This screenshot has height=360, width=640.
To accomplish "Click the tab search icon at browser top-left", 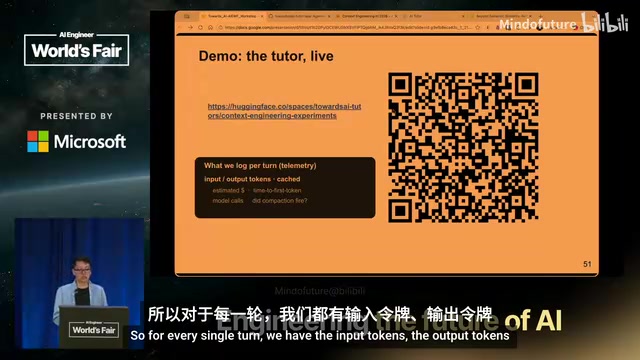I will coord(187,16).
